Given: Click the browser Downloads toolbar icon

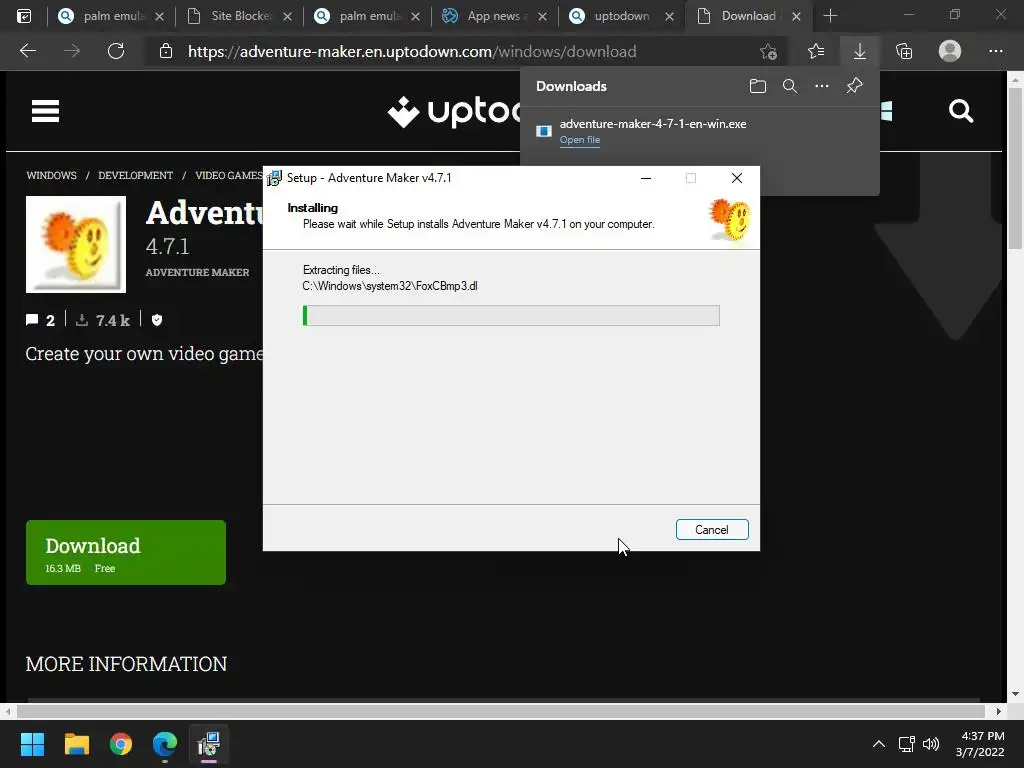Looking at the screenshot, I should 859,51.
